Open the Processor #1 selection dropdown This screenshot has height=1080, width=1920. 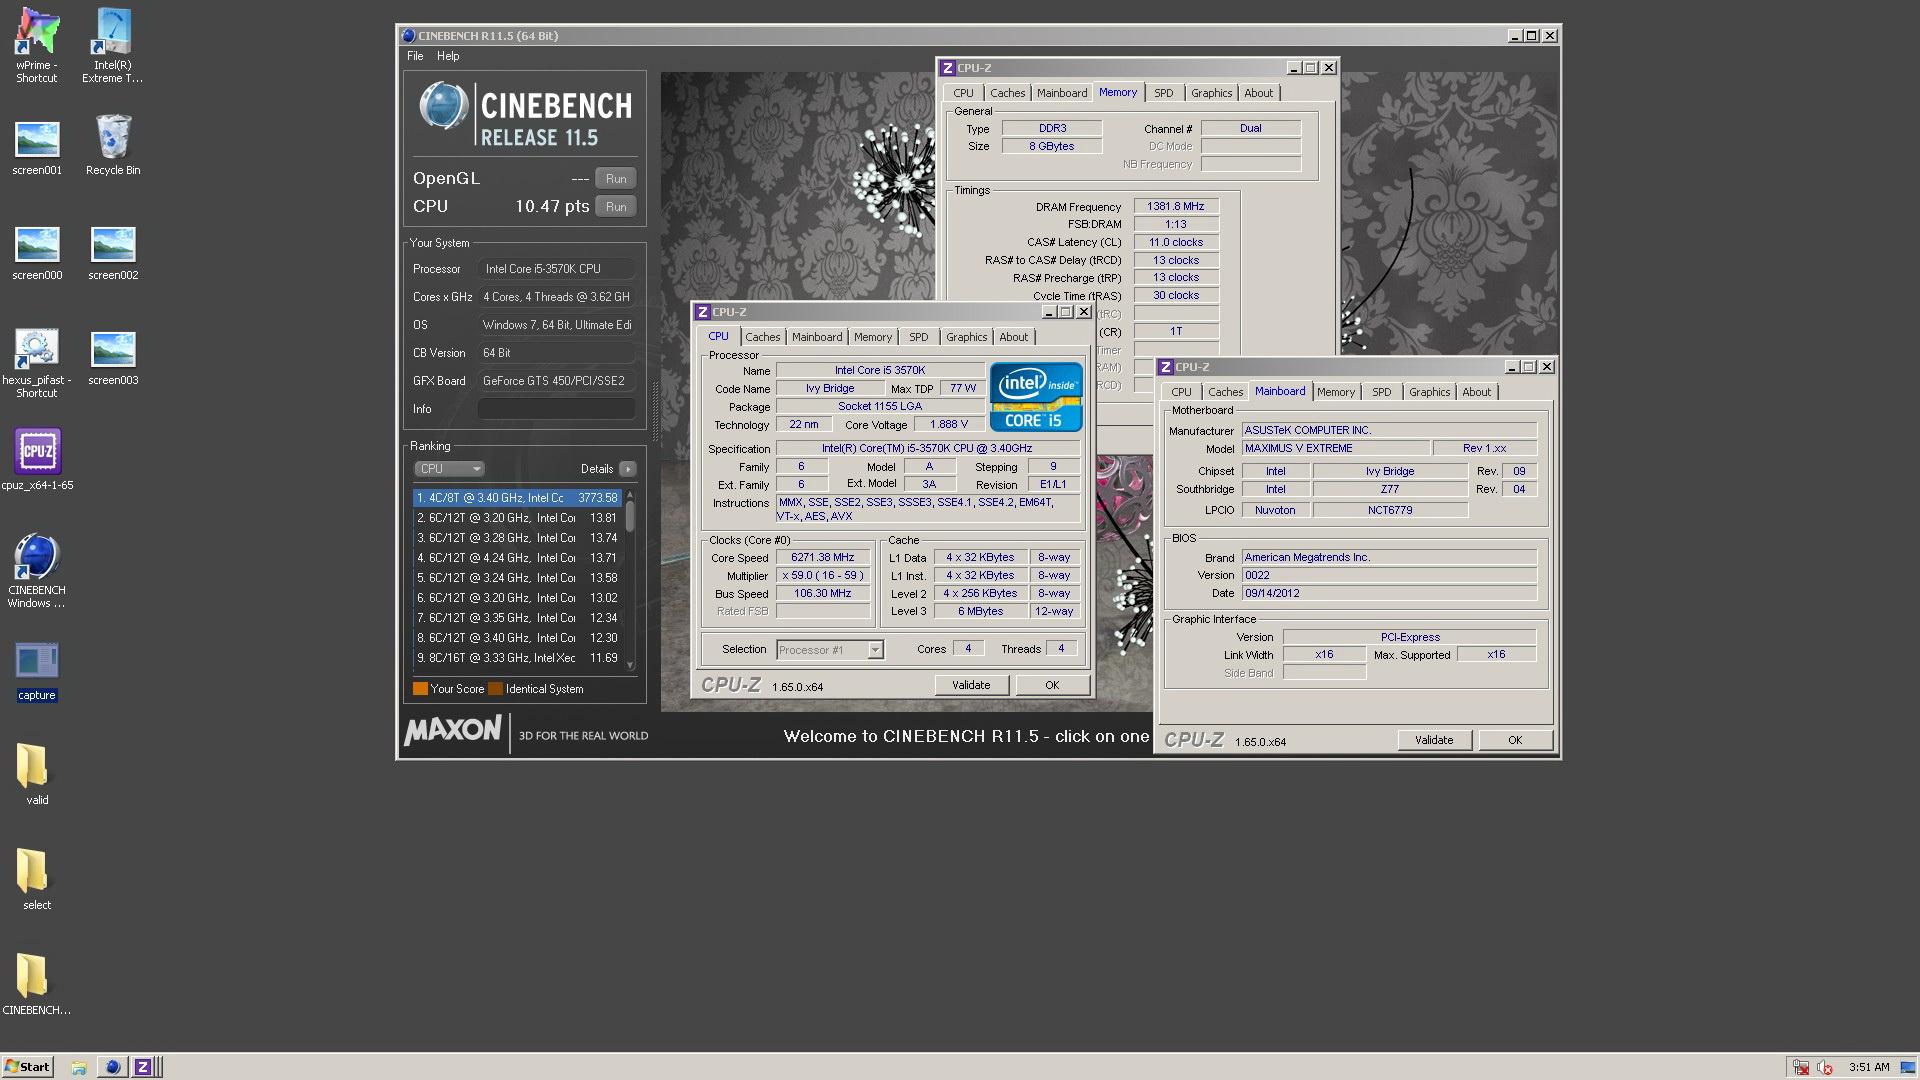pos(830,650)
